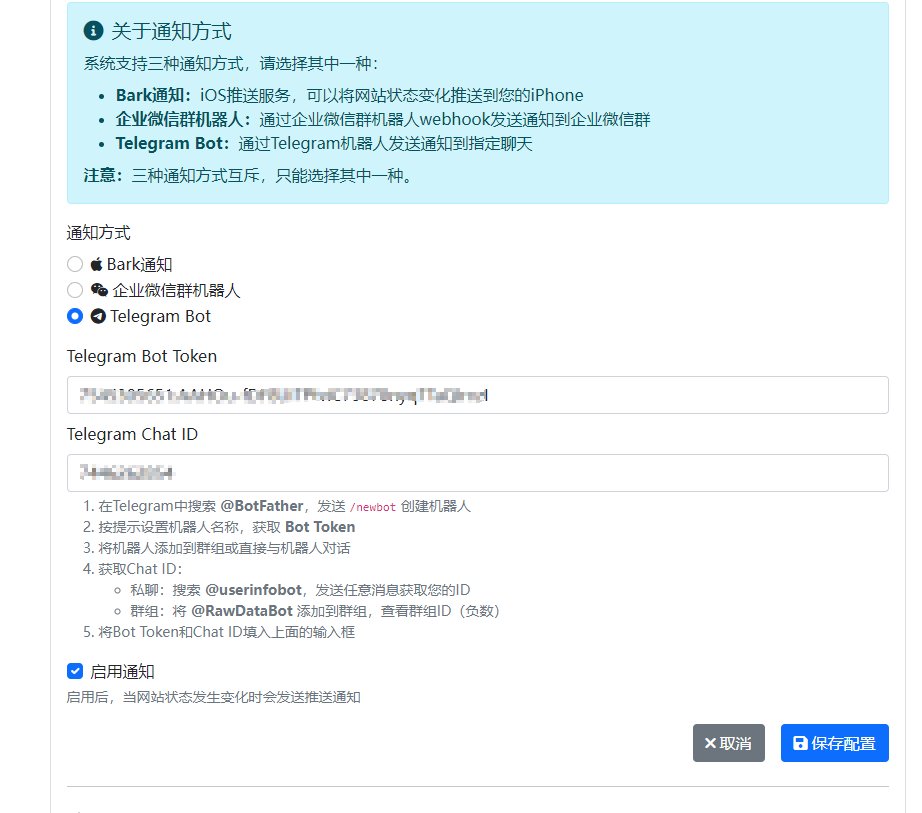Focus the Telegram Bot Token input field
The width and height of the screenshot is (922, 813).
477,395
